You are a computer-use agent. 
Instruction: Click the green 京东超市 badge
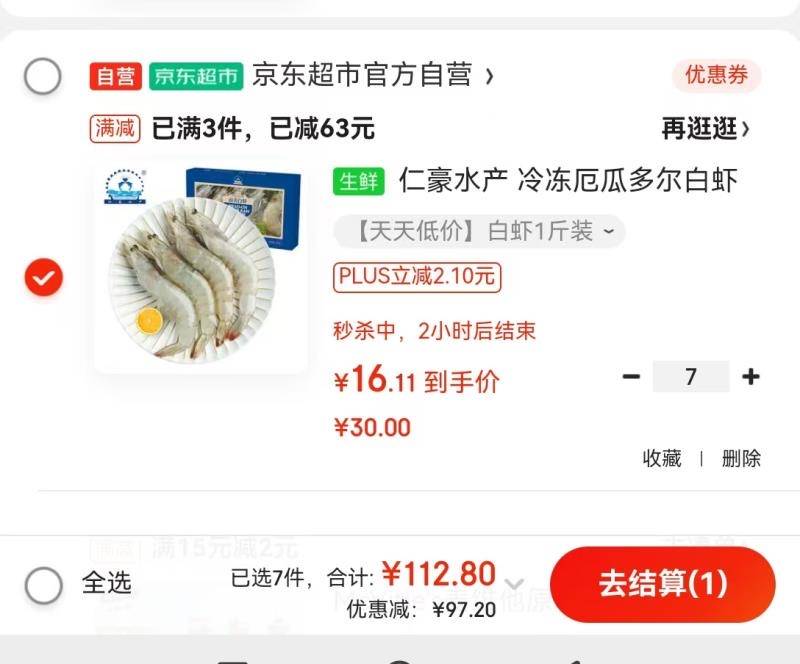pyautogui.click(x=196, y=76)
